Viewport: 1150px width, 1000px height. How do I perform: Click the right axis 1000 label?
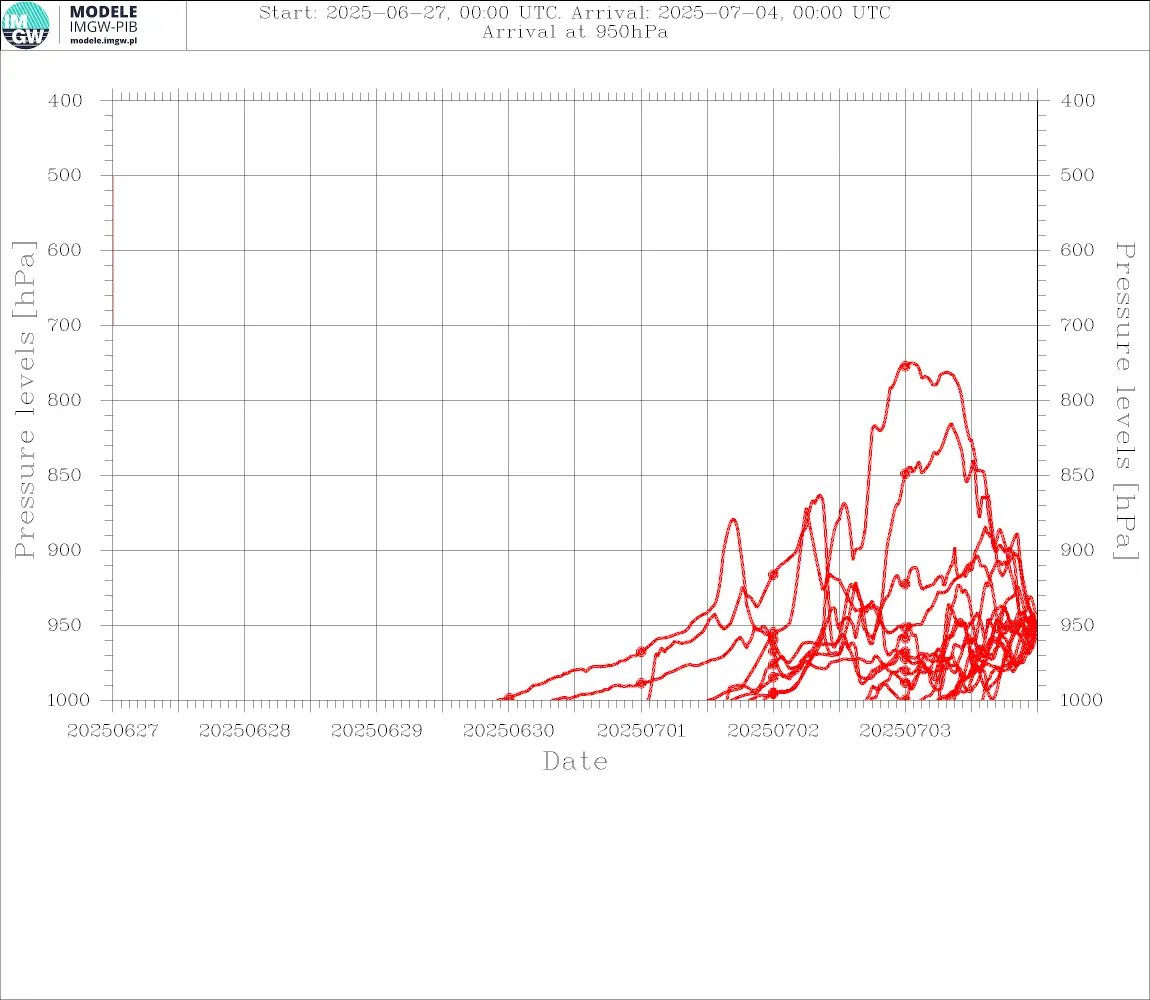click(1081, 700)
